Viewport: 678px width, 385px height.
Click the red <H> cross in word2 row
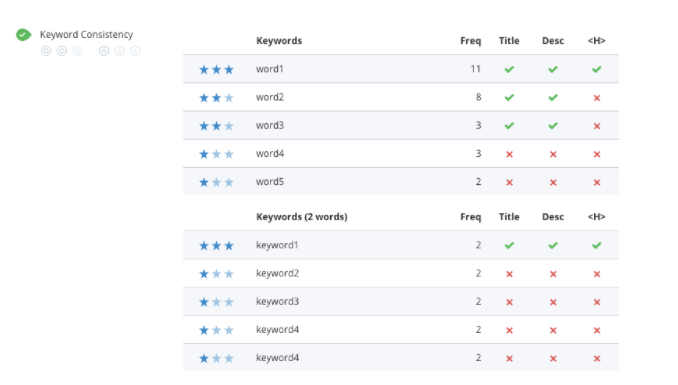pos(597,98)
